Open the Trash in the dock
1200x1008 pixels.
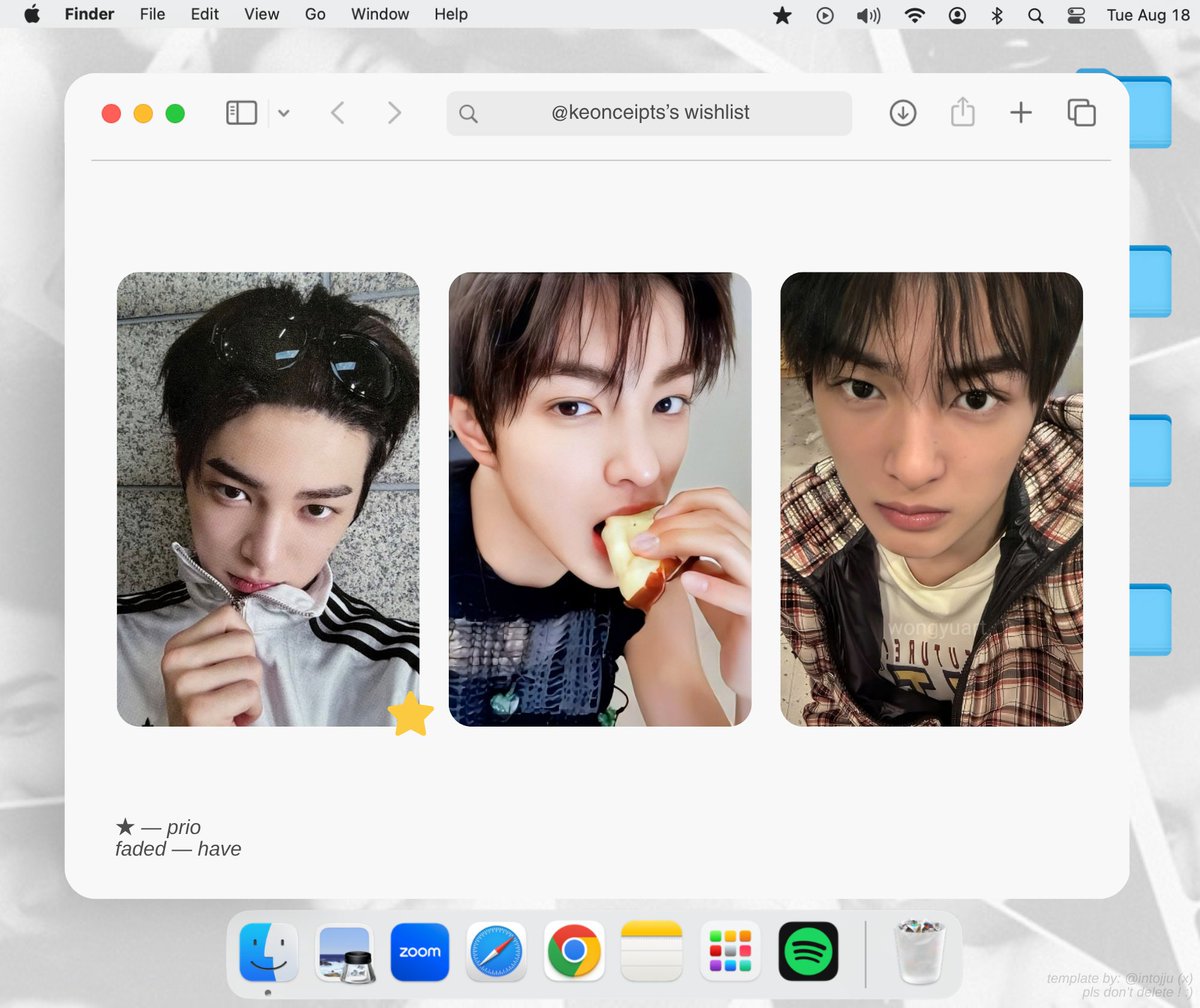point(920,951)
